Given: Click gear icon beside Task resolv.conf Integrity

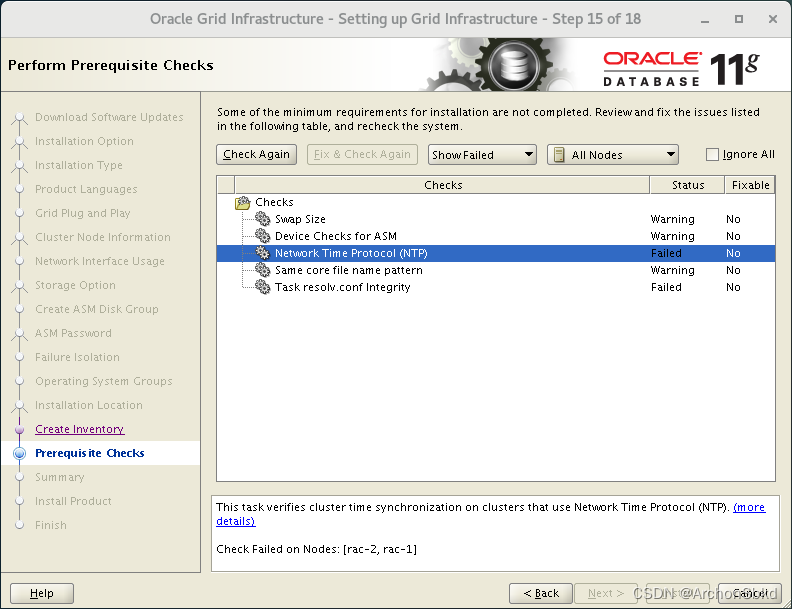Looking at the screenshot, I should point(263,287).
